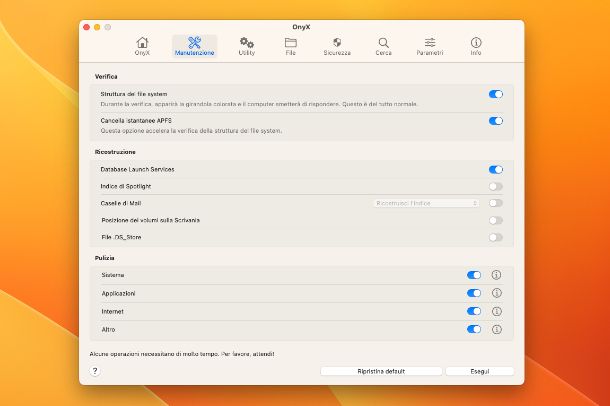Show info for Applicazioni cleaning
The width and height of the screenshot is (610, 406).
496,293
